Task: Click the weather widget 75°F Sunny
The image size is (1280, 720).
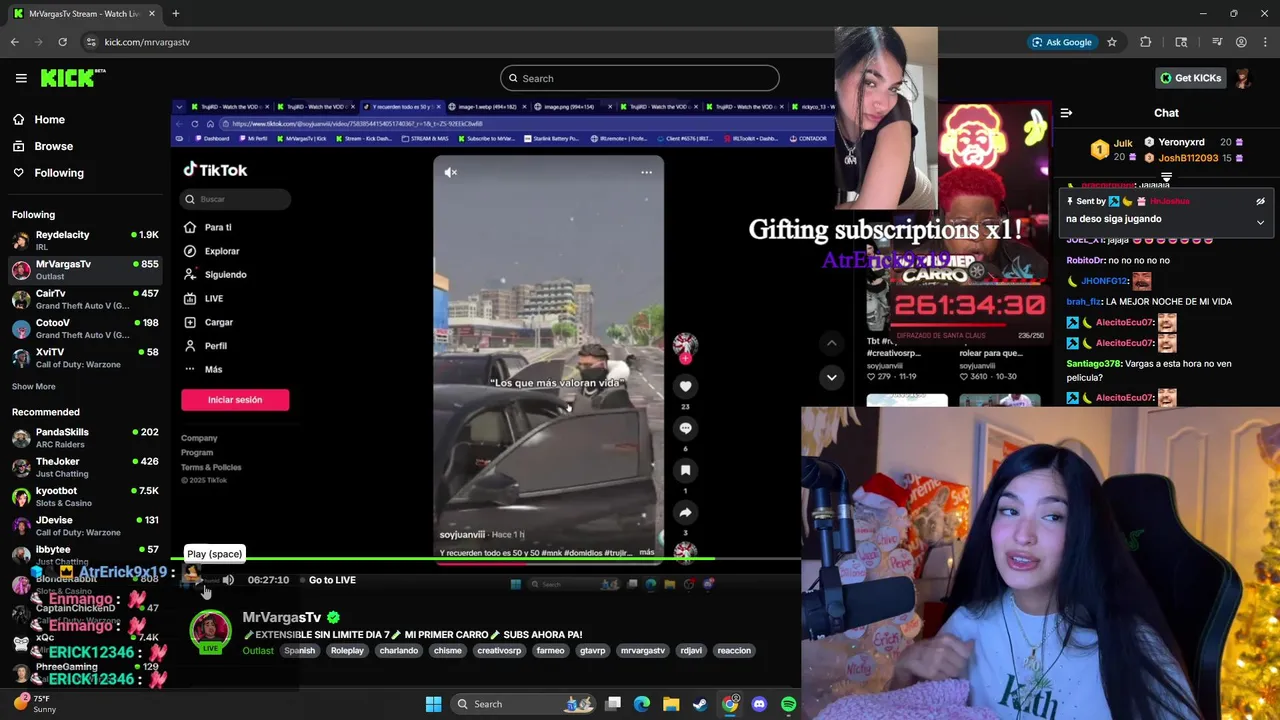Action: pyautogui.click(x=35, y=704)
